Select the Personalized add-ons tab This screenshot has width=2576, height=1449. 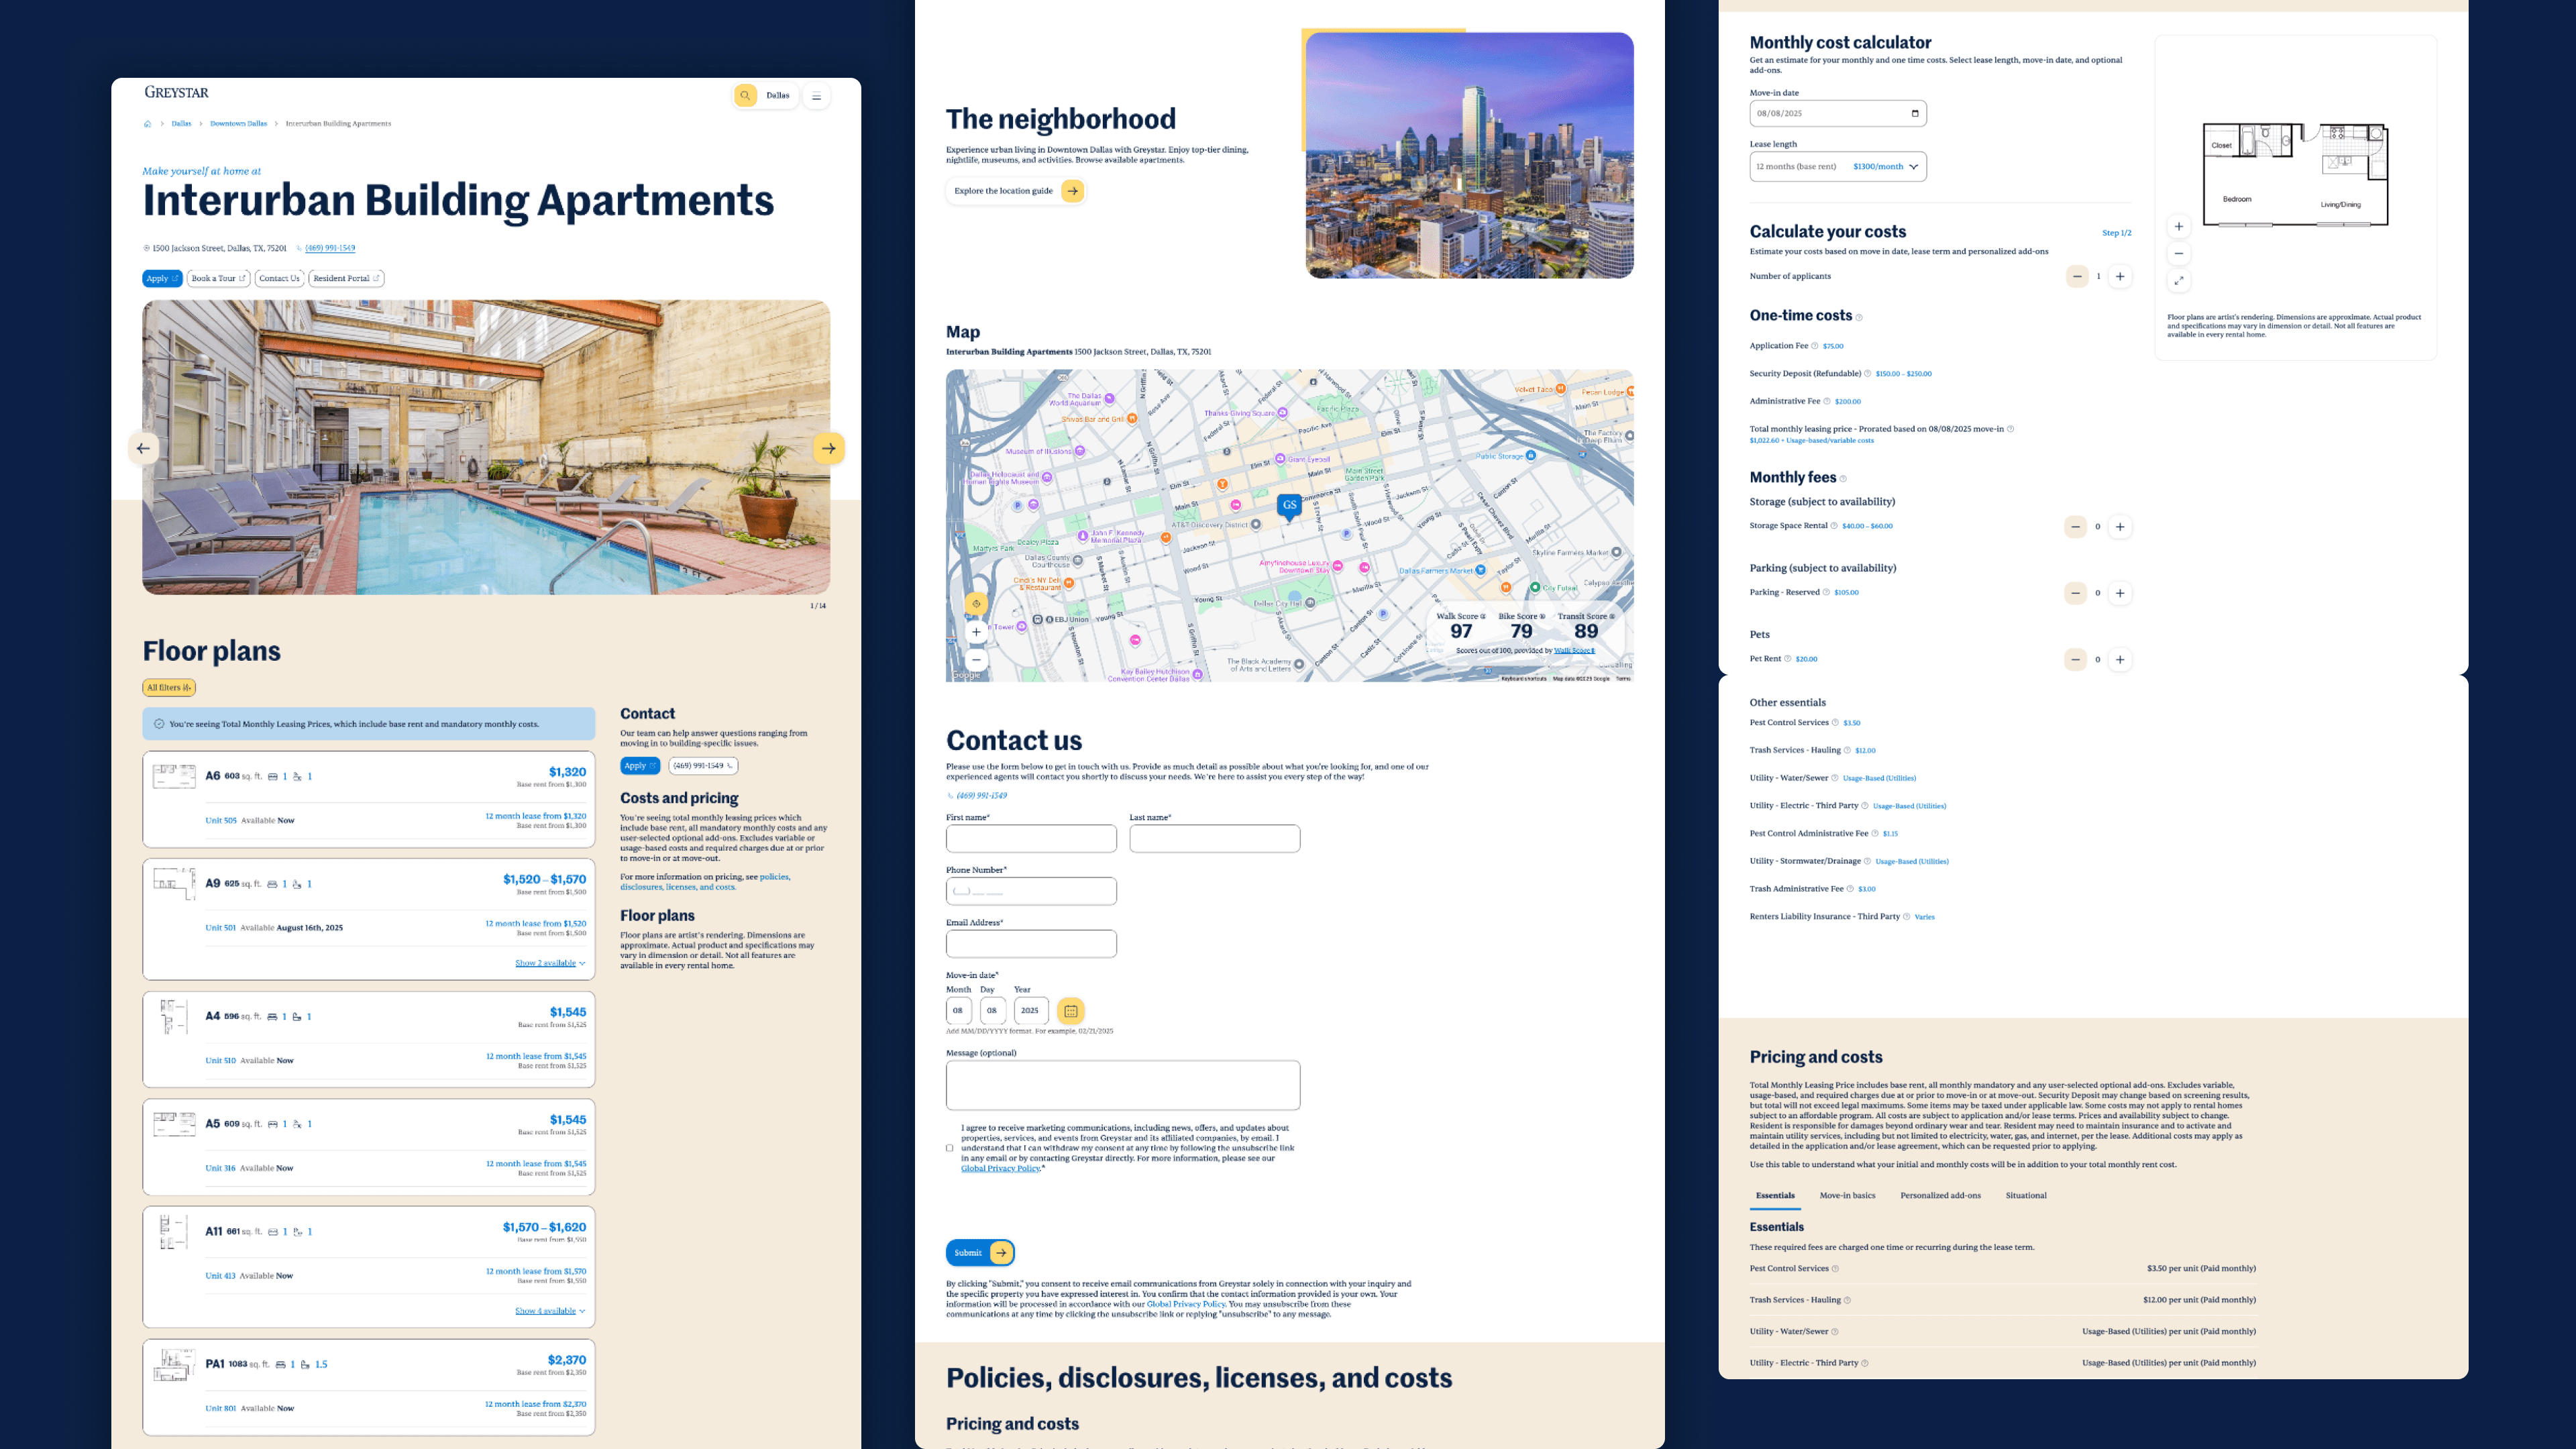click(x=1940, y=1195)
